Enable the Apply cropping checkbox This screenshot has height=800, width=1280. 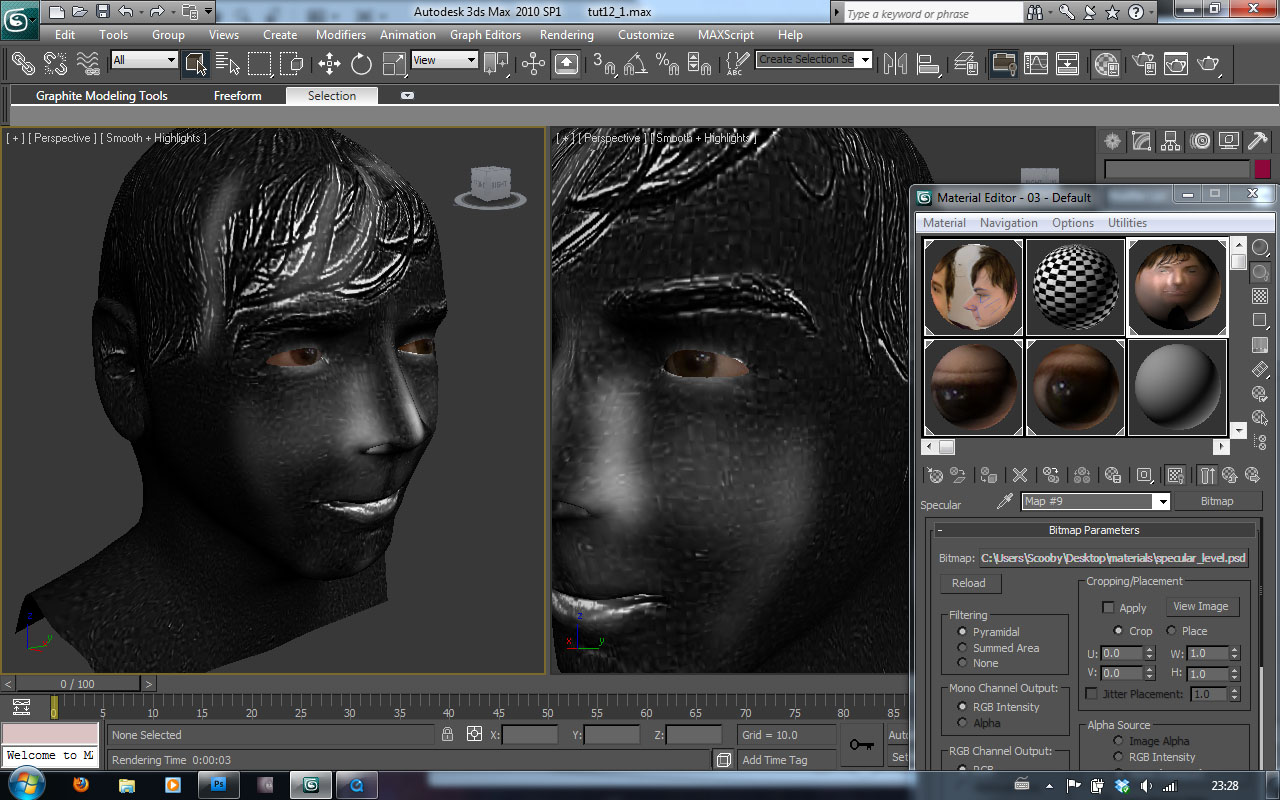1108,607
